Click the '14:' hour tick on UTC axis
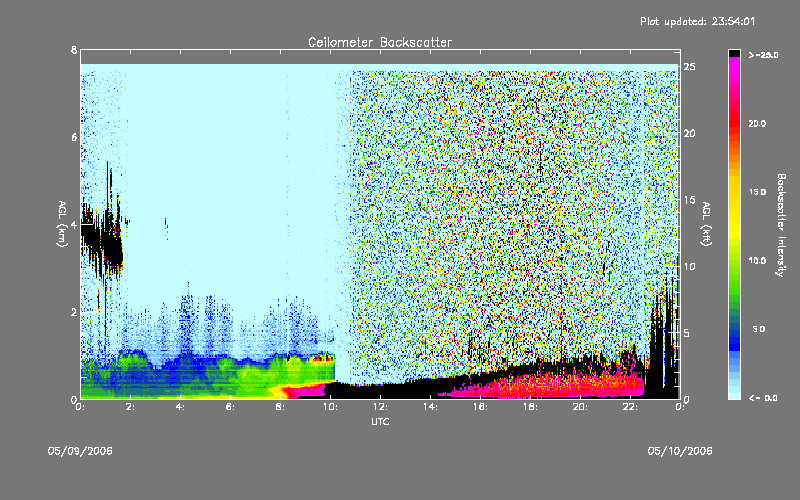The width and height of the screenshot is (800, 500). [430, 407]
